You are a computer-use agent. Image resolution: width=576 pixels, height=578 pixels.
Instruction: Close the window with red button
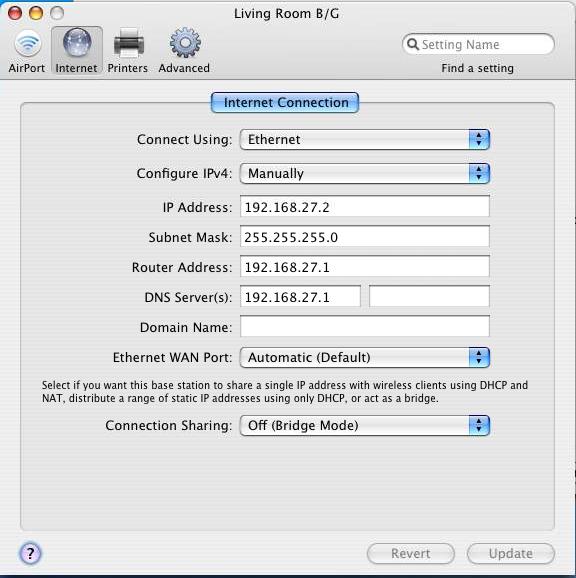[15, 13]
